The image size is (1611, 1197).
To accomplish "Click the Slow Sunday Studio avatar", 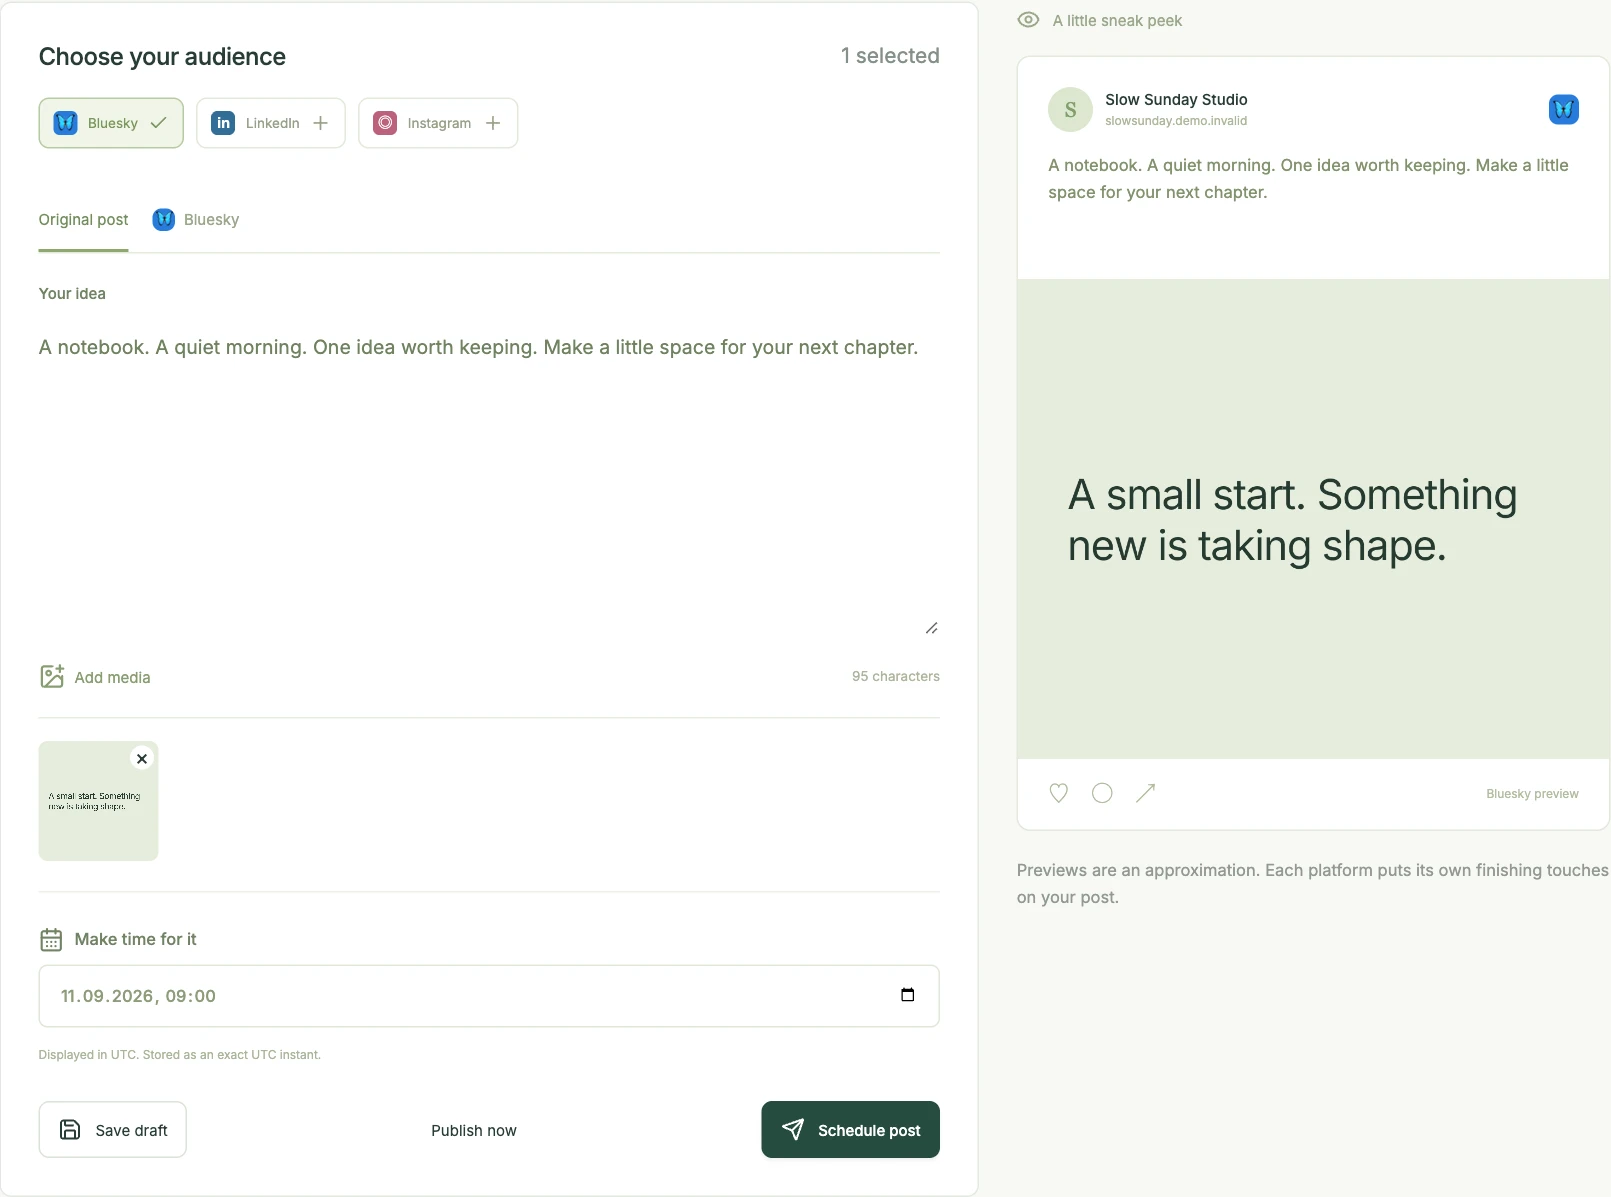I will click(x=1070, y=109).
